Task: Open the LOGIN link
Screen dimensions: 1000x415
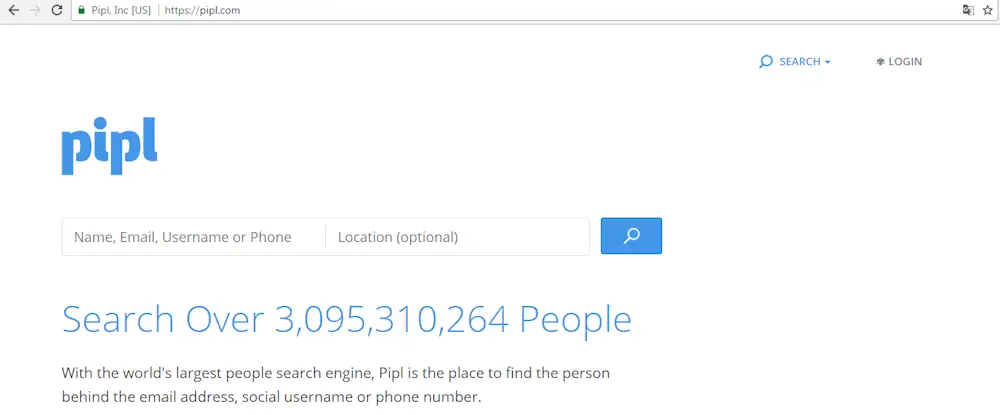Action: (x=905, y=62)
